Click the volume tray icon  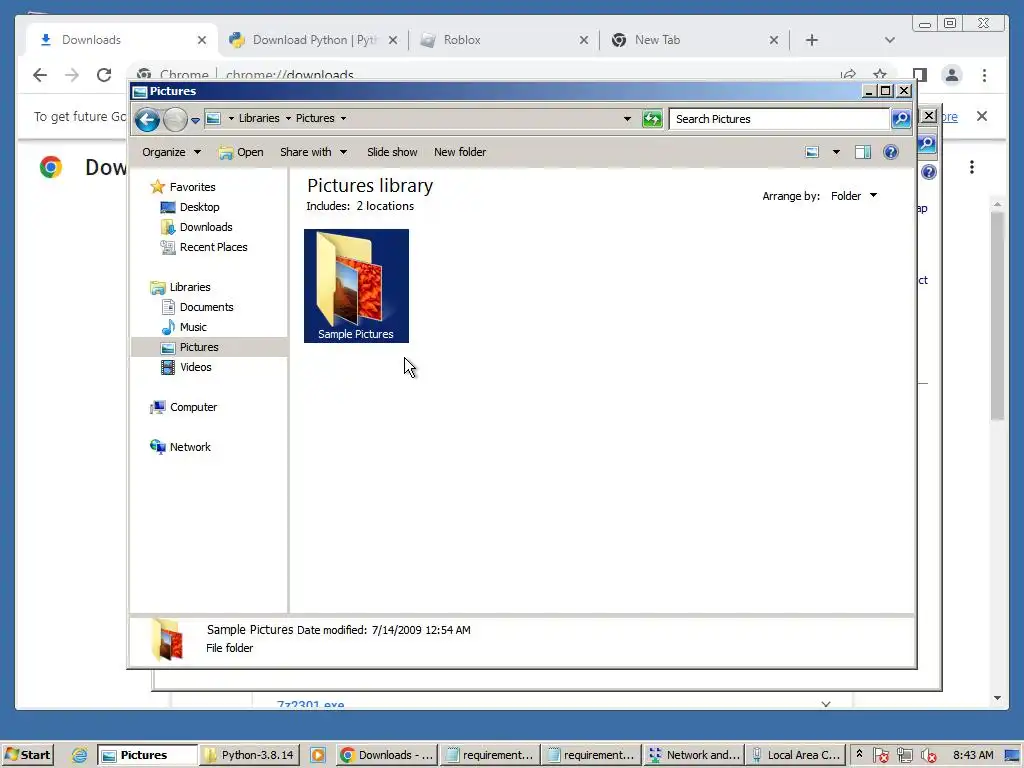point(928,756)
